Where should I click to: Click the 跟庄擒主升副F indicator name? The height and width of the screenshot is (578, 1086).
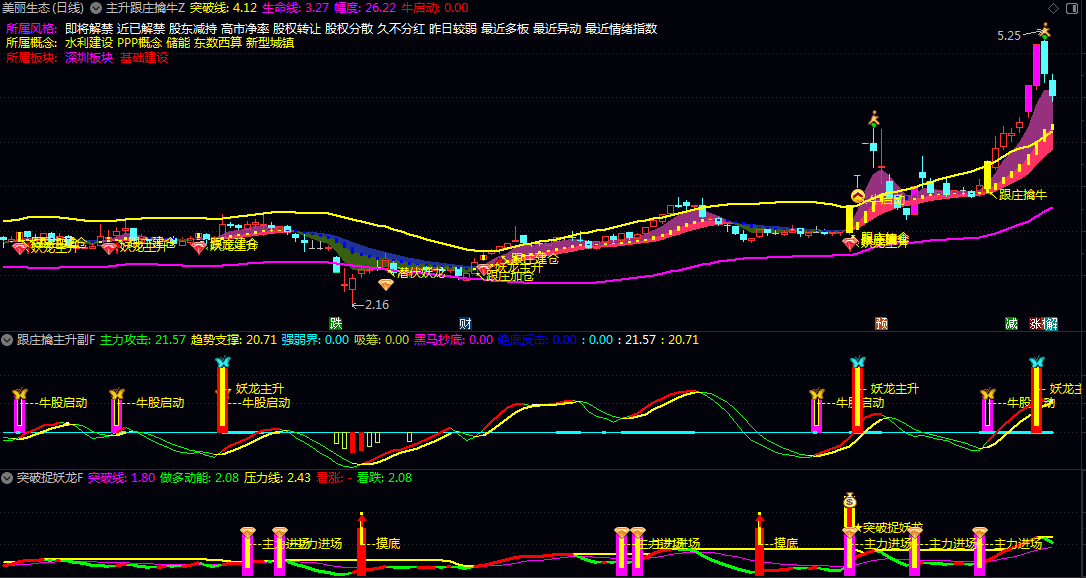point(56,340)
